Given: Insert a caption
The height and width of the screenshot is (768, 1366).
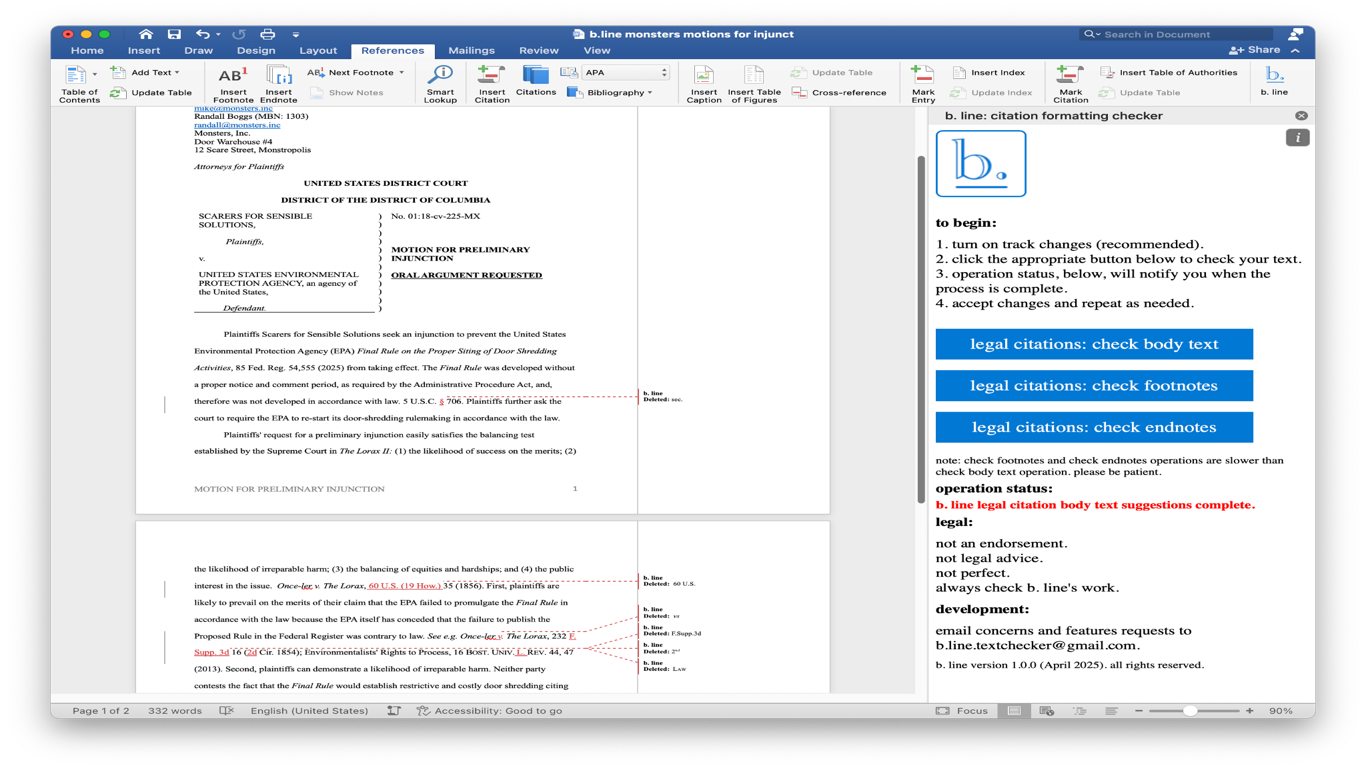Looking at the screenshot, I should click(x=704, y=84).
